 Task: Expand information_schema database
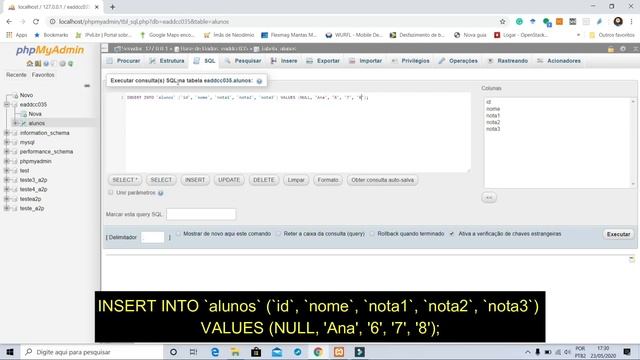pyautogui.click(x=7, y=133)
